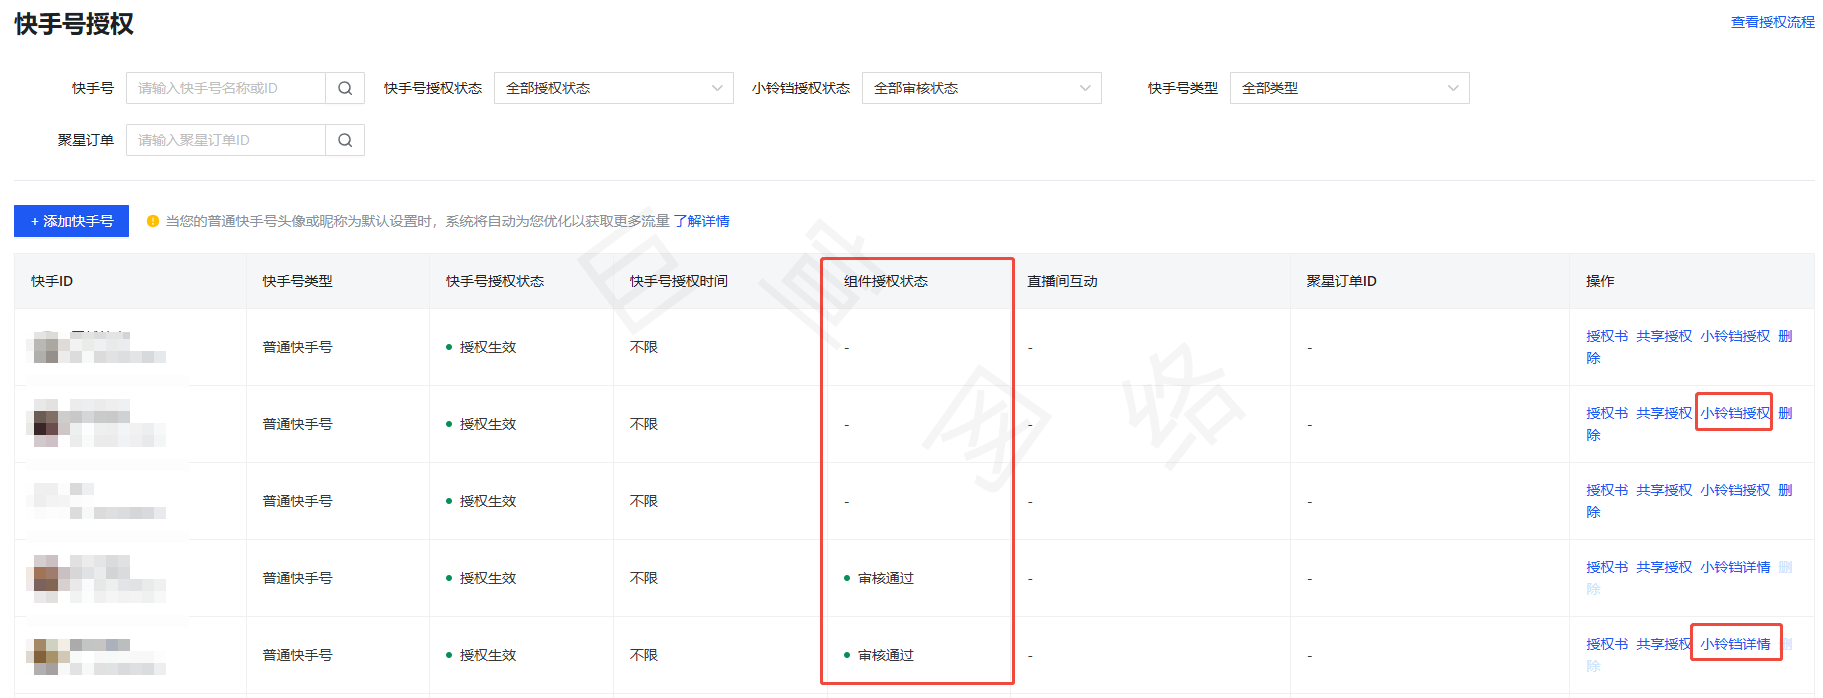
Task: Open 授权书 in the fourth table row
Action: coord(1607,567)
